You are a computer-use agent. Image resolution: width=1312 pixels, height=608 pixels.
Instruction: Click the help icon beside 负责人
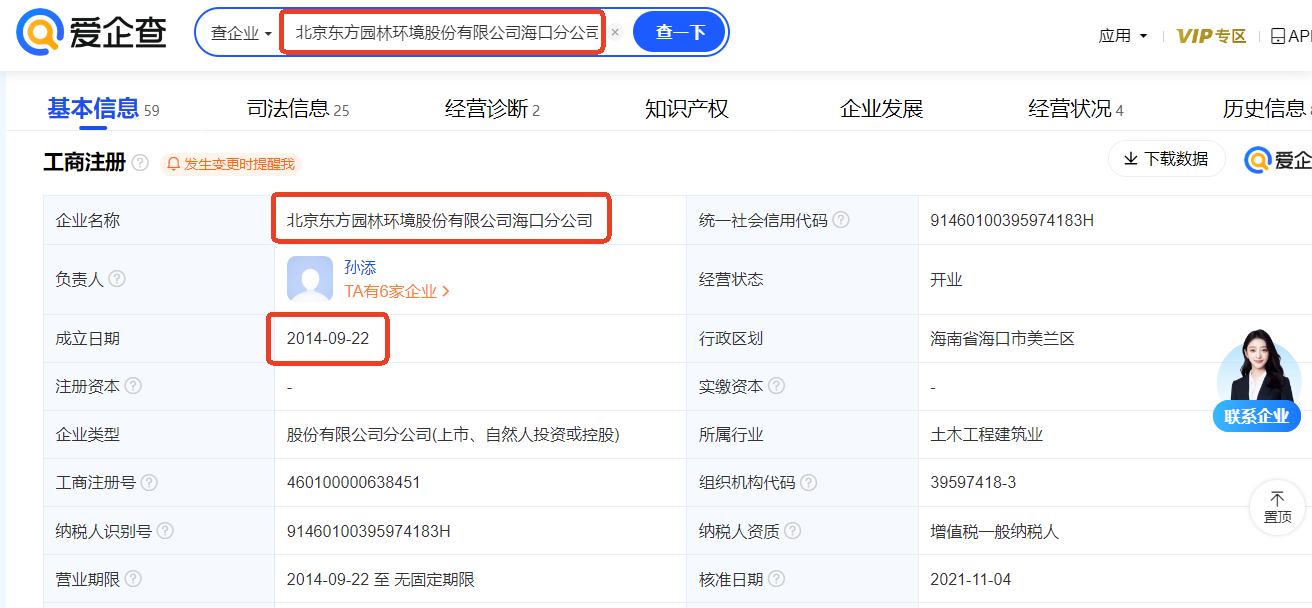coord(117,279)
